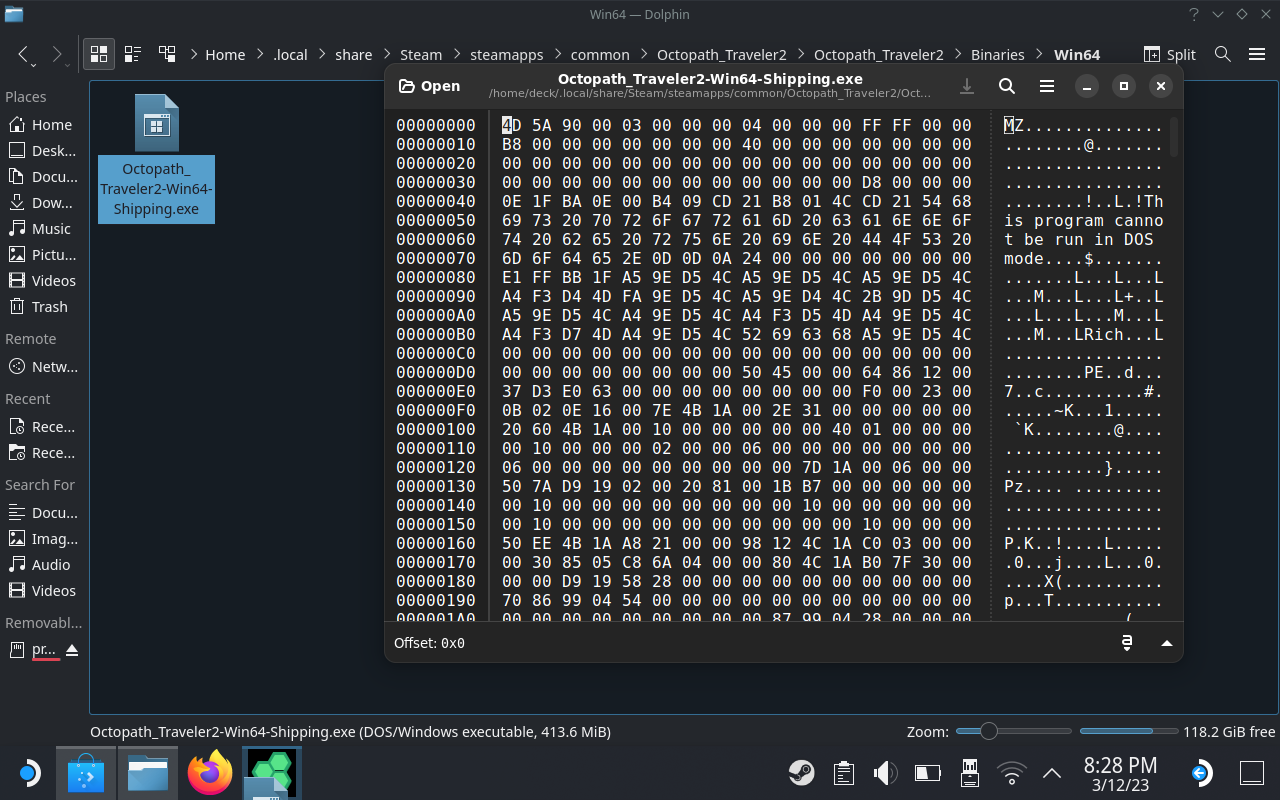Click the Open file button
The height and width of the screenshot is (800, 1280).
(x=430, y=87)
